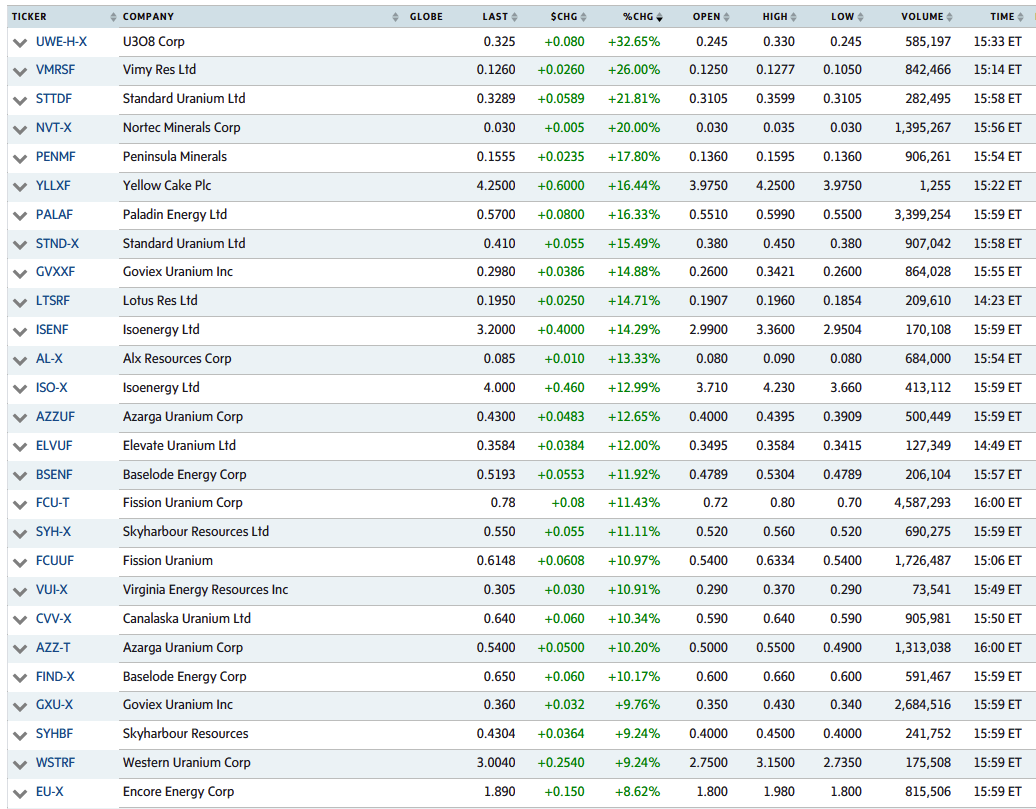
Task: Expand the UWE-H-X row chevron
Action: (20, 43)
